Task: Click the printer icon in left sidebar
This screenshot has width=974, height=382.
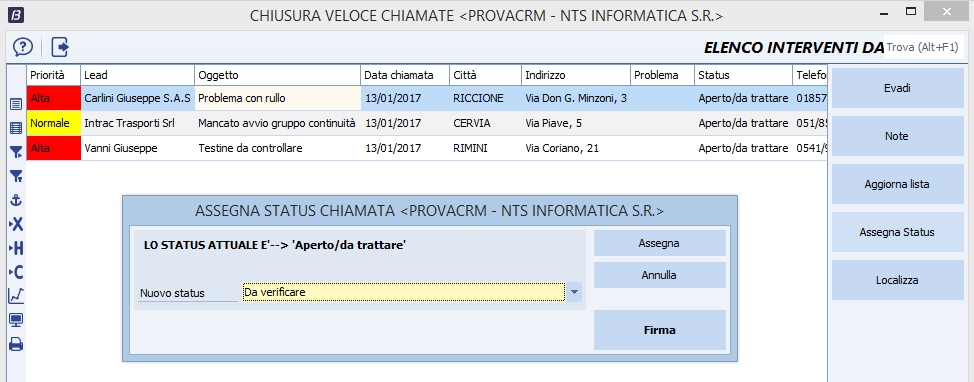Action: 16,344
